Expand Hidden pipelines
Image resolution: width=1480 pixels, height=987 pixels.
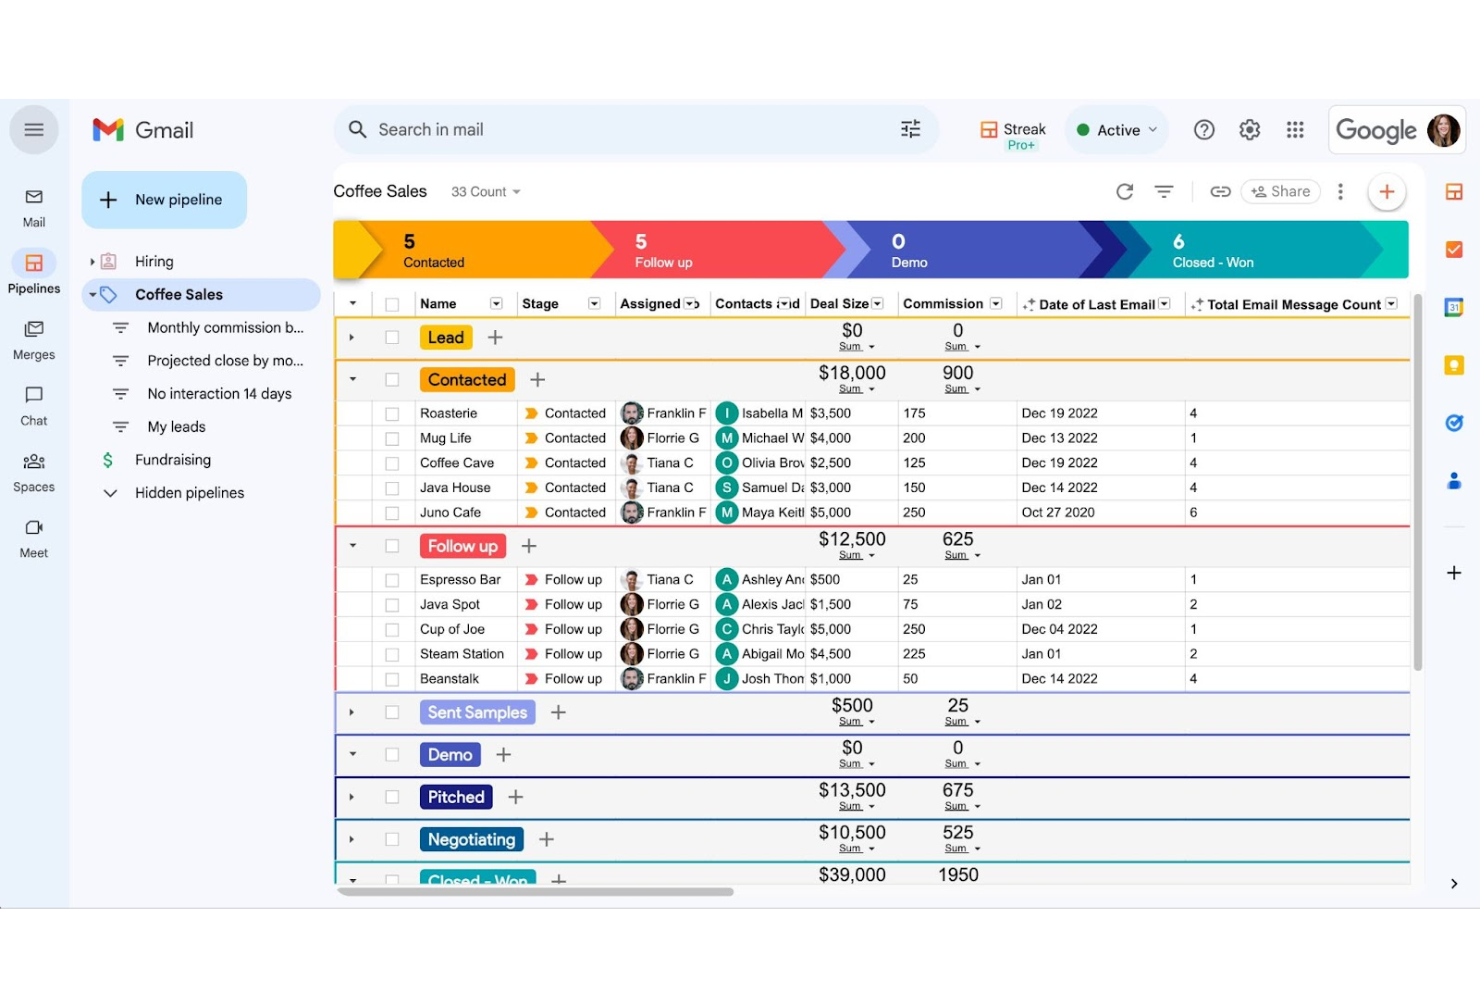coord(110,493)
